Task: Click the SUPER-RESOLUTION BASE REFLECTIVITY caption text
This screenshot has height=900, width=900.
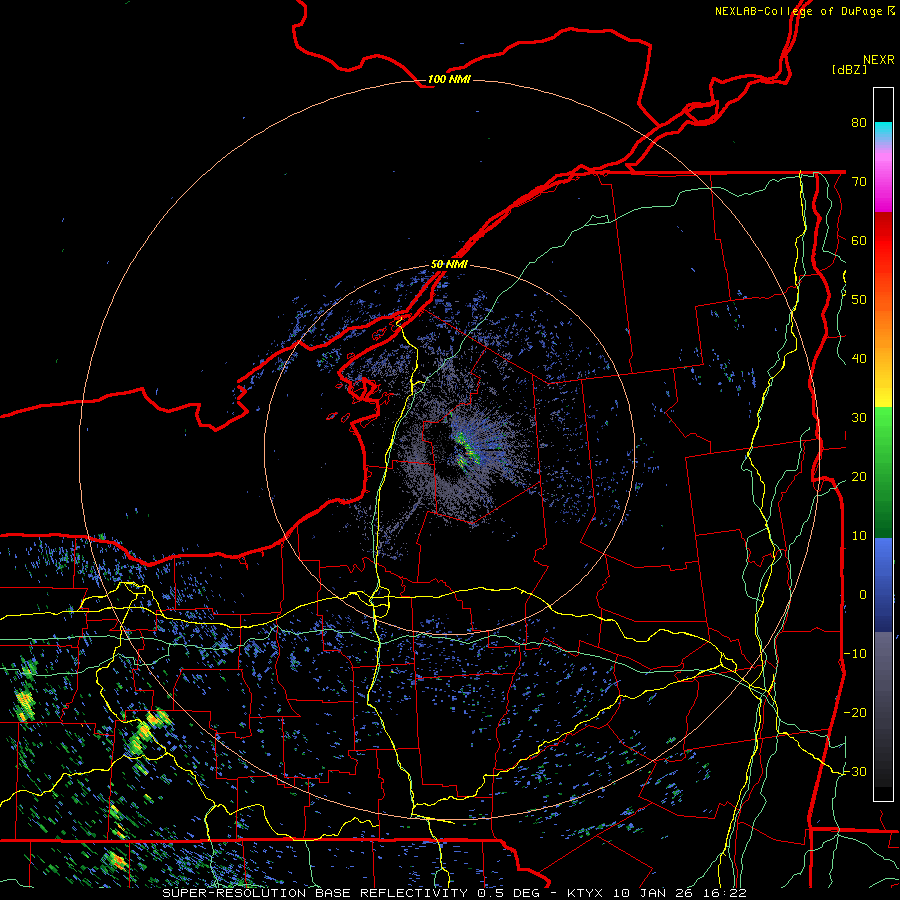Action: (x=315, y=893)
